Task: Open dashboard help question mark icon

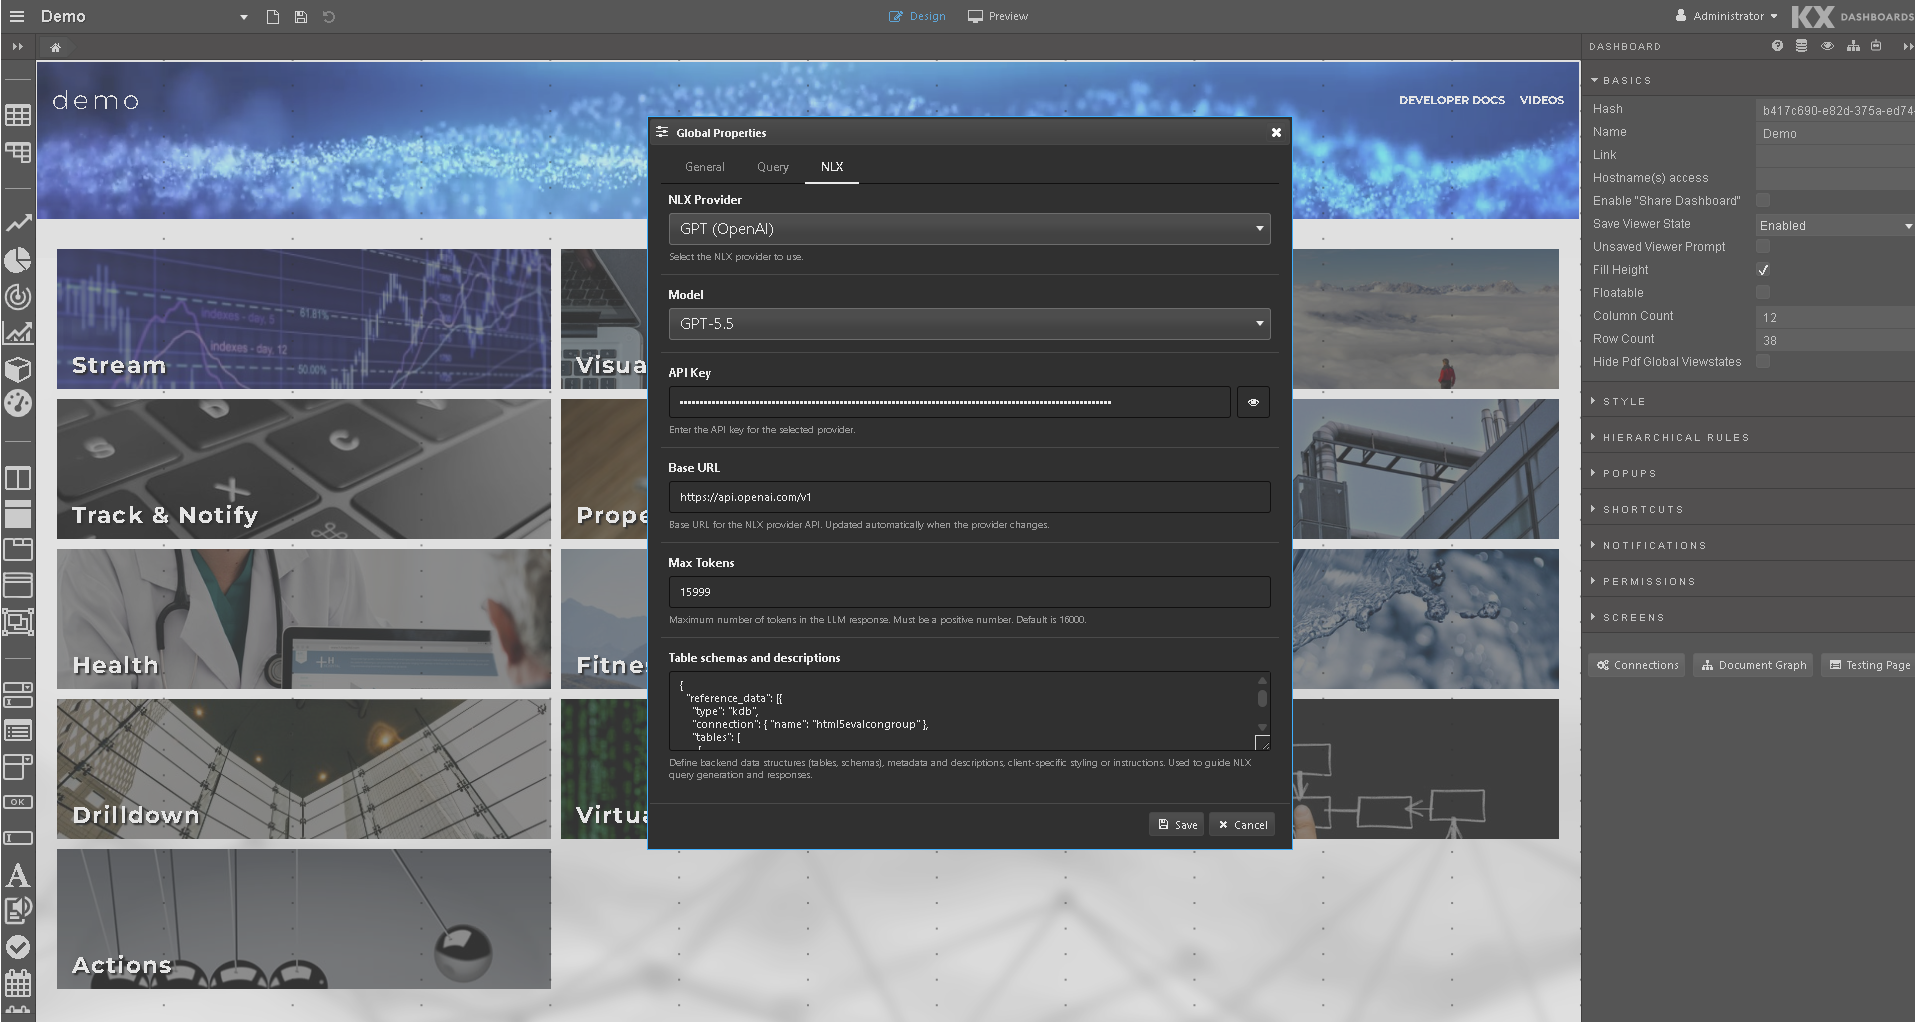Action: click(1777, 46)
